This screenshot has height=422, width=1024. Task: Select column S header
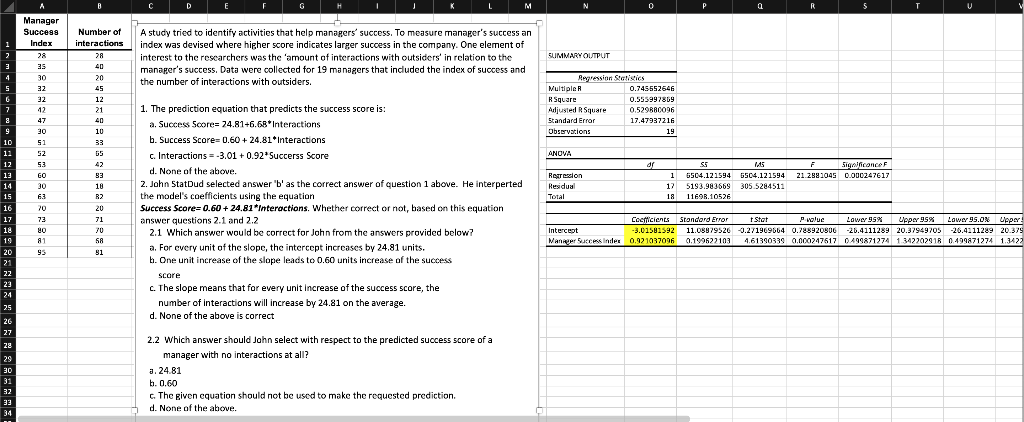865,5
